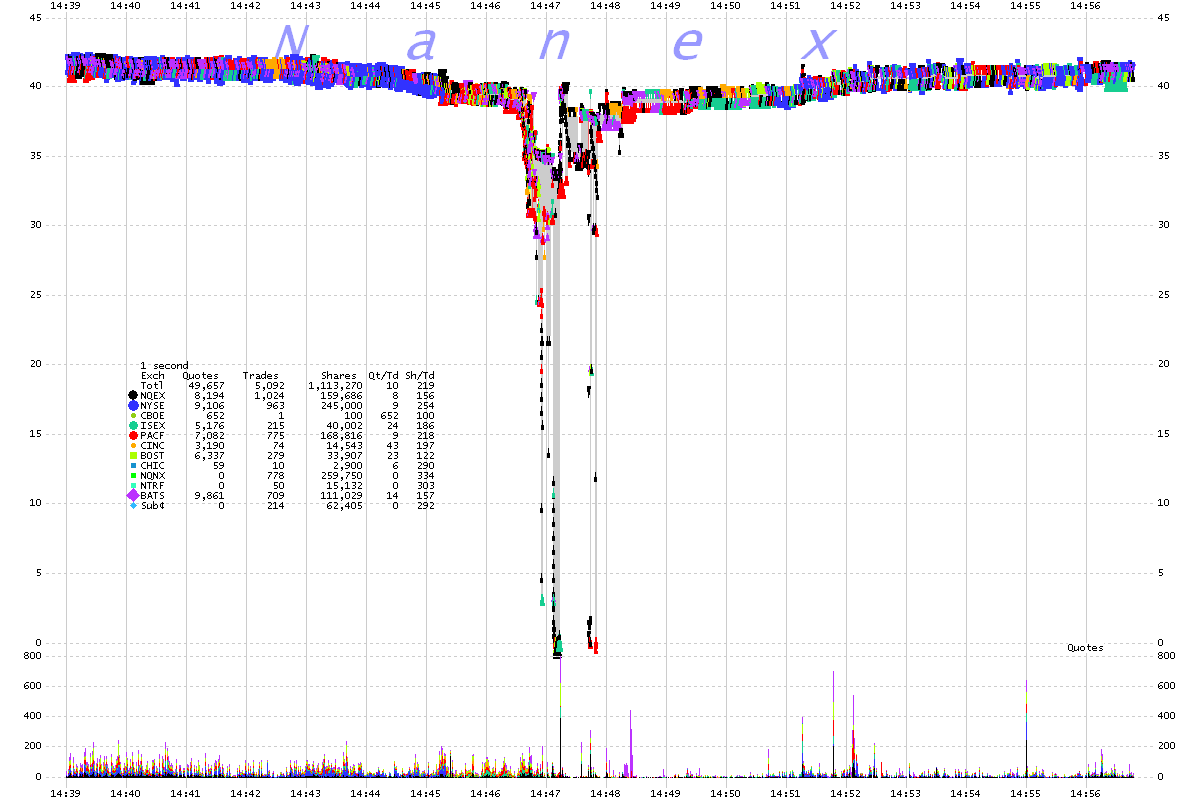Click NQNX shares value 259,750
The height and width of the screenshot is (800, 1200).
click(x=341, y=476)
